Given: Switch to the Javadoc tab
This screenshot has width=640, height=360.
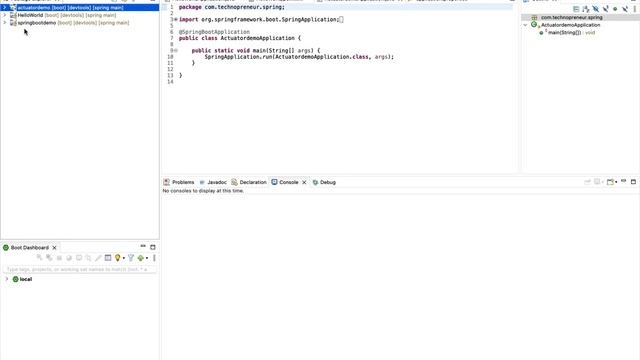Looking at the screenshot, I should click(x=213, y=182).
